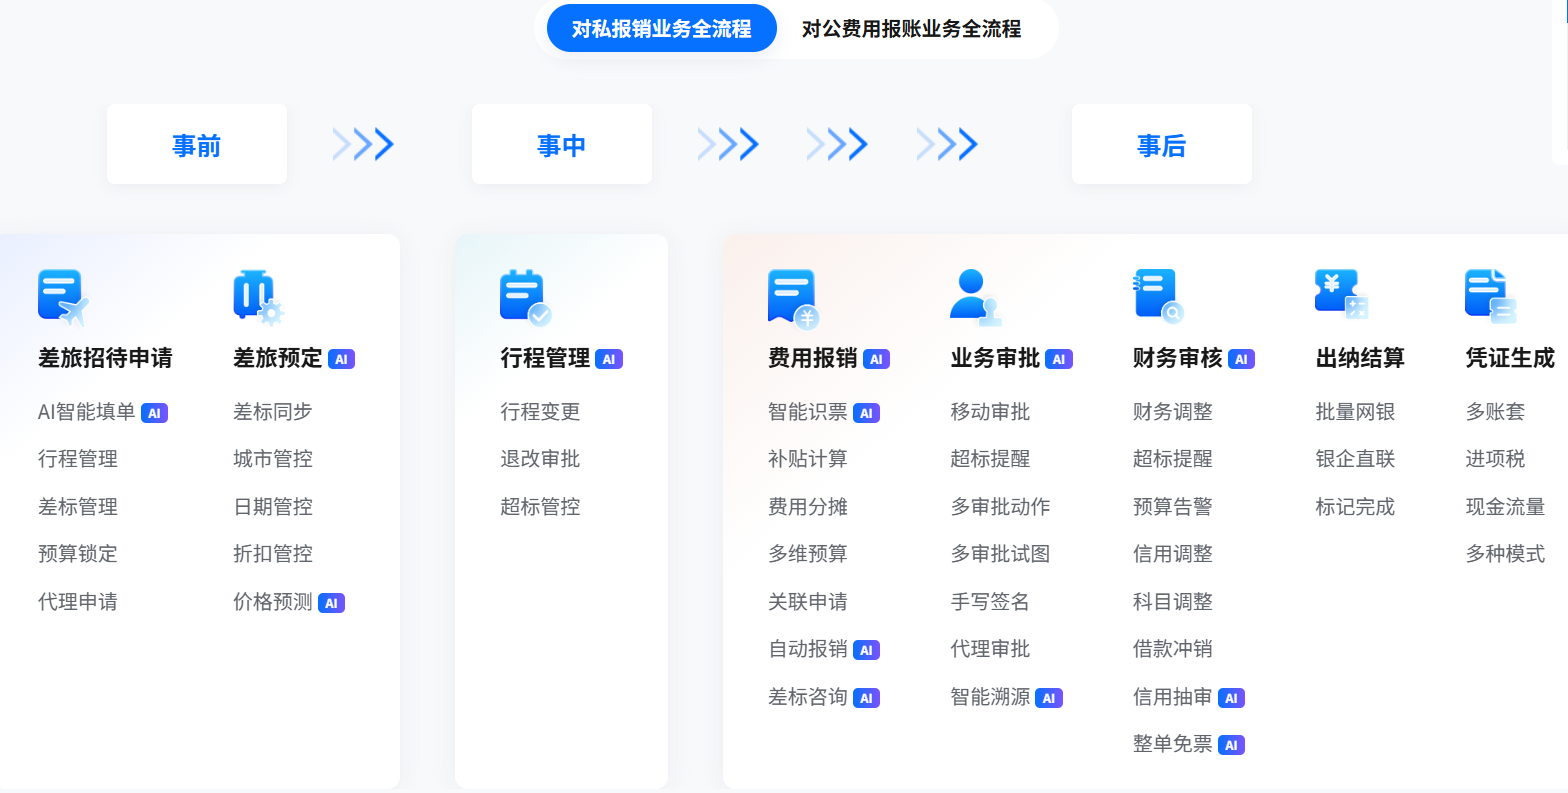
Task: Click the 城市管控 item
Action: point(273,459)
